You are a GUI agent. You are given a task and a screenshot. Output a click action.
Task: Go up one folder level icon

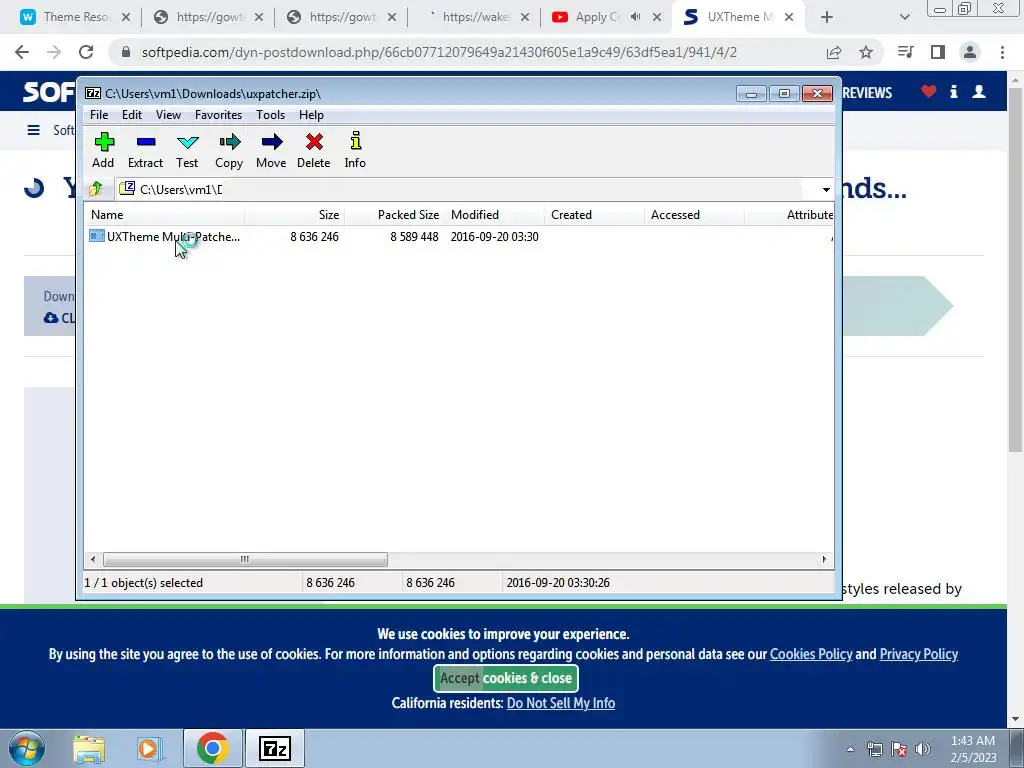coord(96,189)
